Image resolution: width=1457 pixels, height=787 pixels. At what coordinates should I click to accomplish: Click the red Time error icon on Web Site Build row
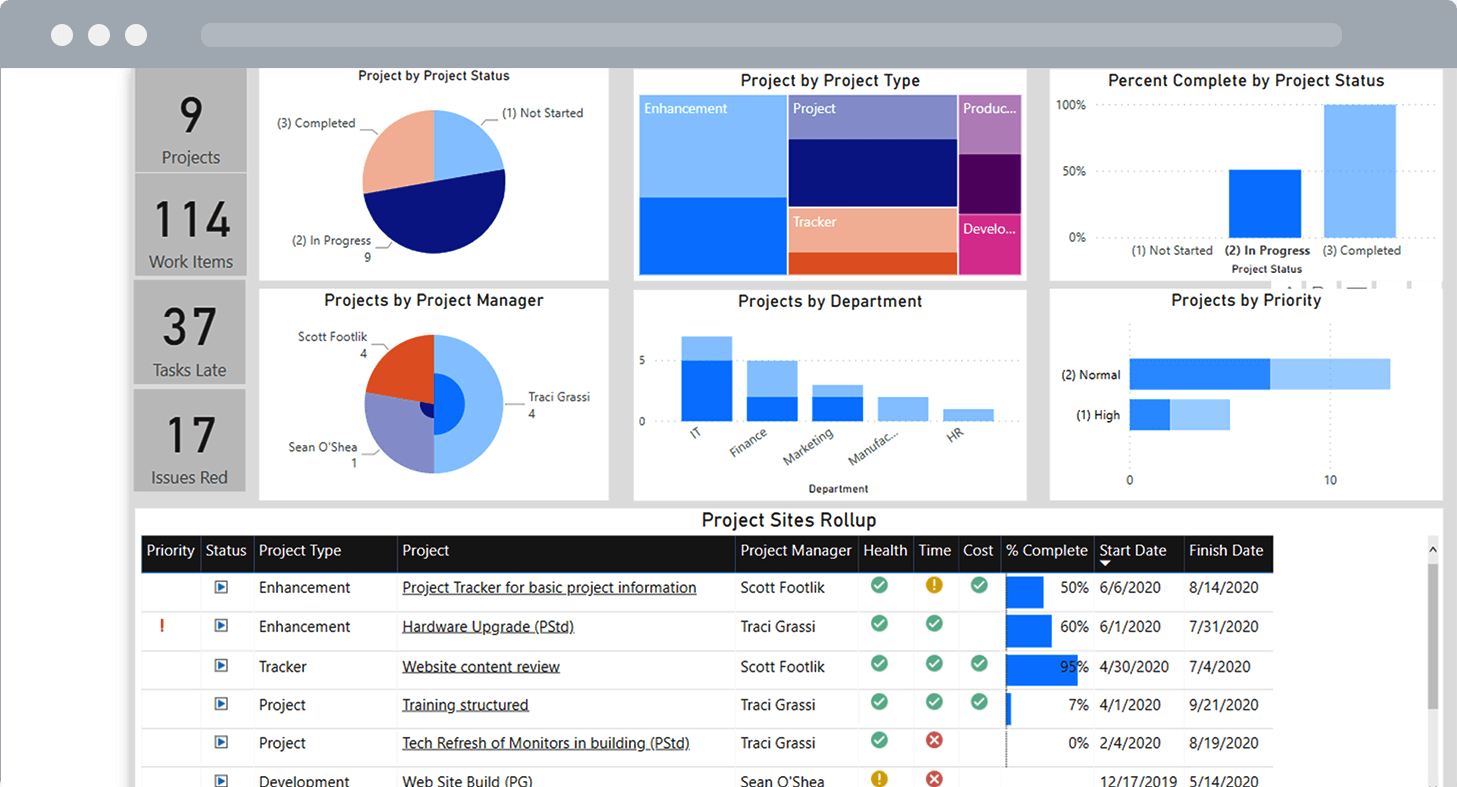pyautogui.click(x=933, y=779)
